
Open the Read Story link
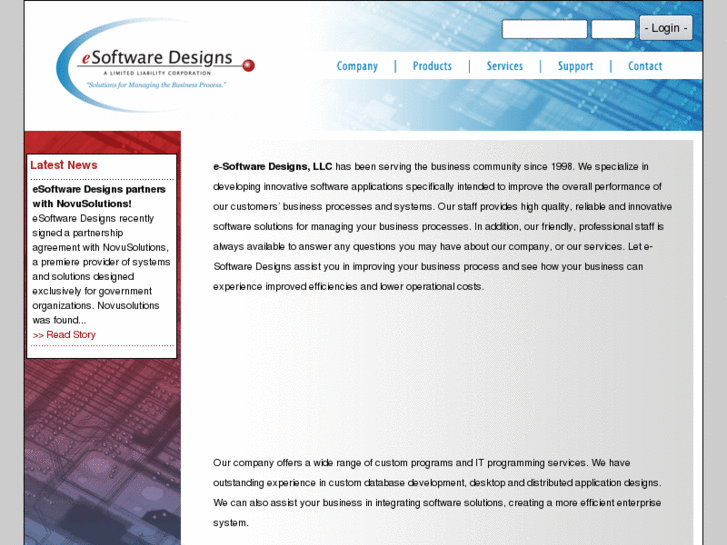[x=64, y=335]
